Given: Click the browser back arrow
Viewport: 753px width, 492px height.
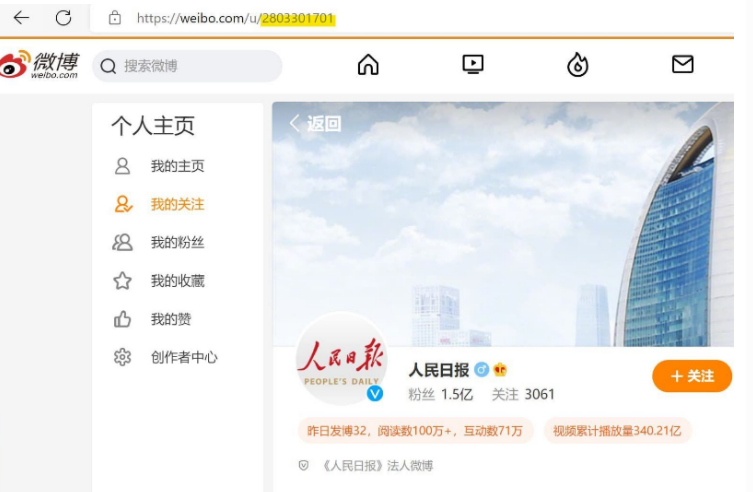Looking at the screenshot, I should point(21,18).
